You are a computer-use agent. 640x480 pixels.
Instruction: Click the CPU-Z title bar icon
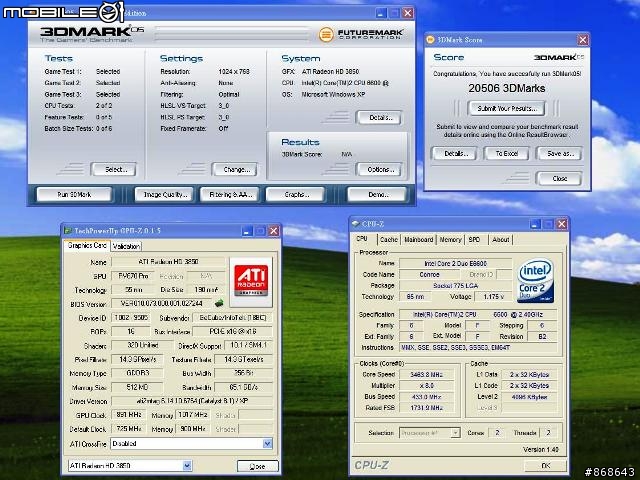(x=356, y=224)
